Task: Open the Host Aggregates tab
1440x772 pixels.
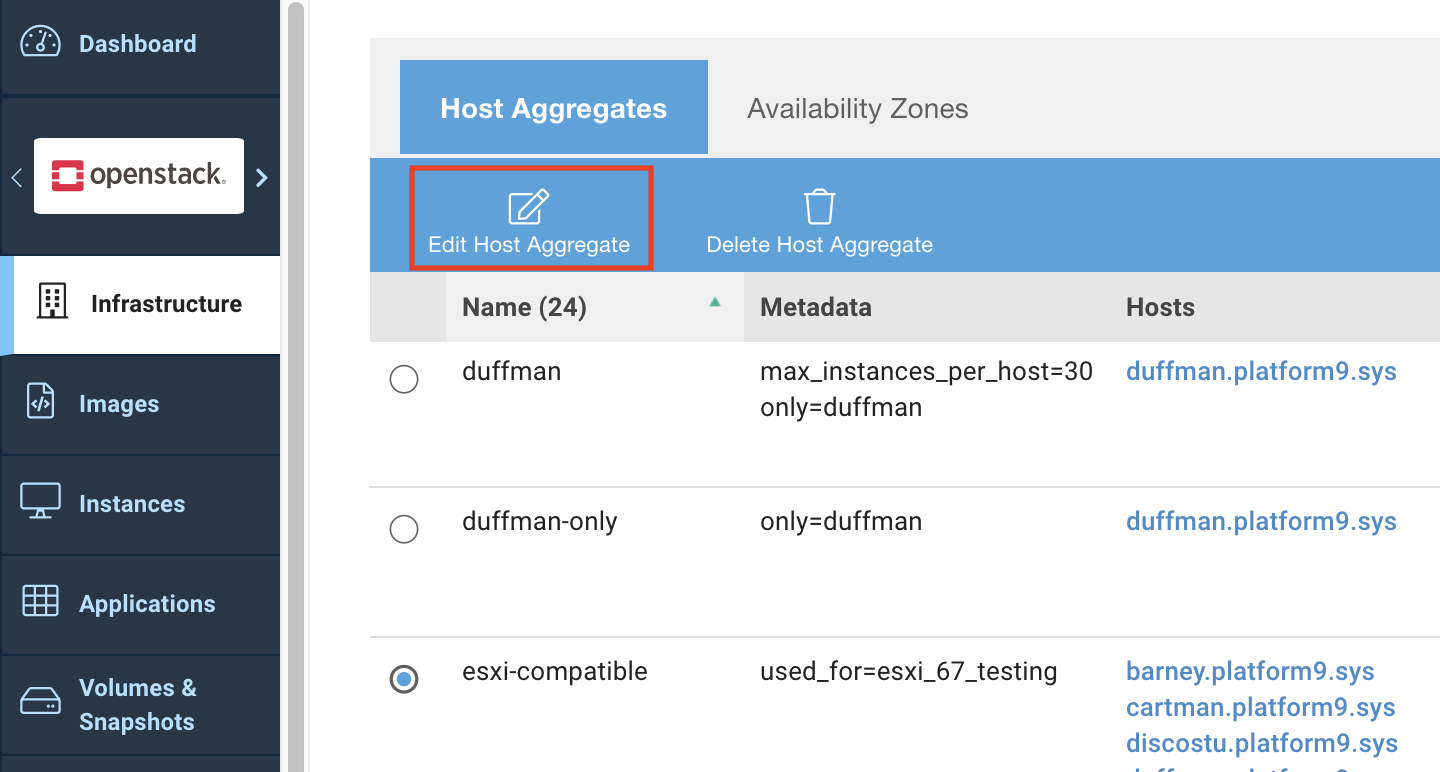Action: (553, 108)
